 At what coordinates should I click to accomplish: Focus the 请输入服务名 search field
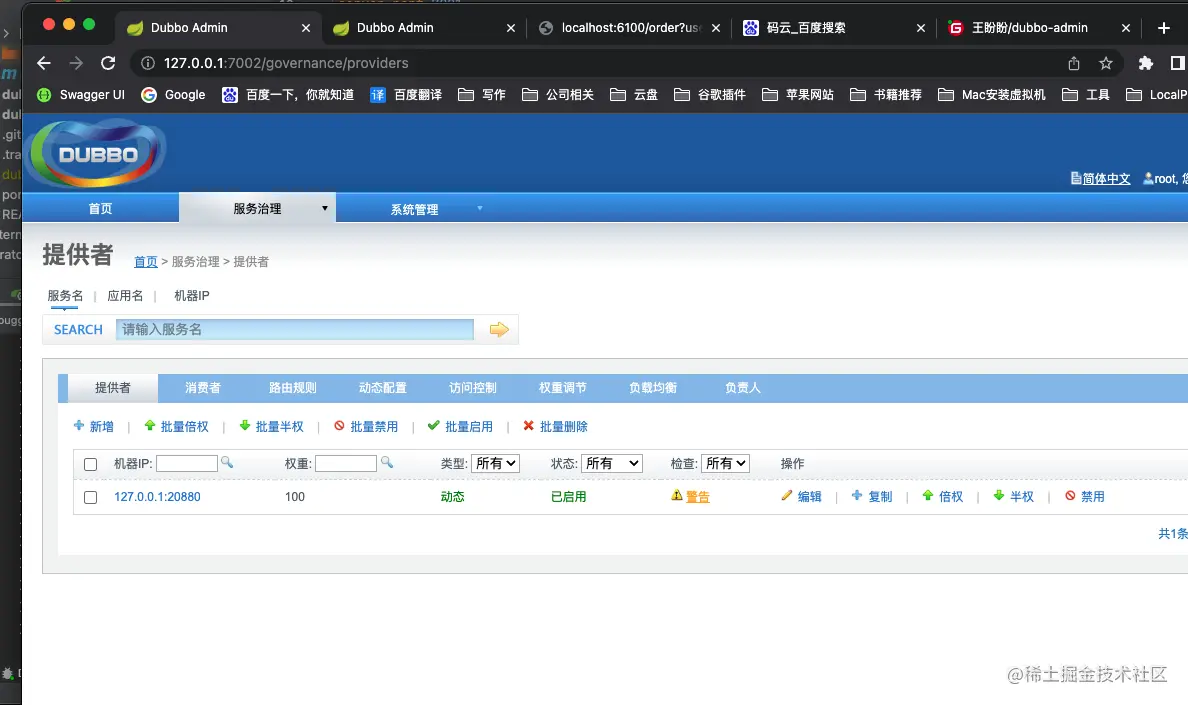click(x=295, y=329)
